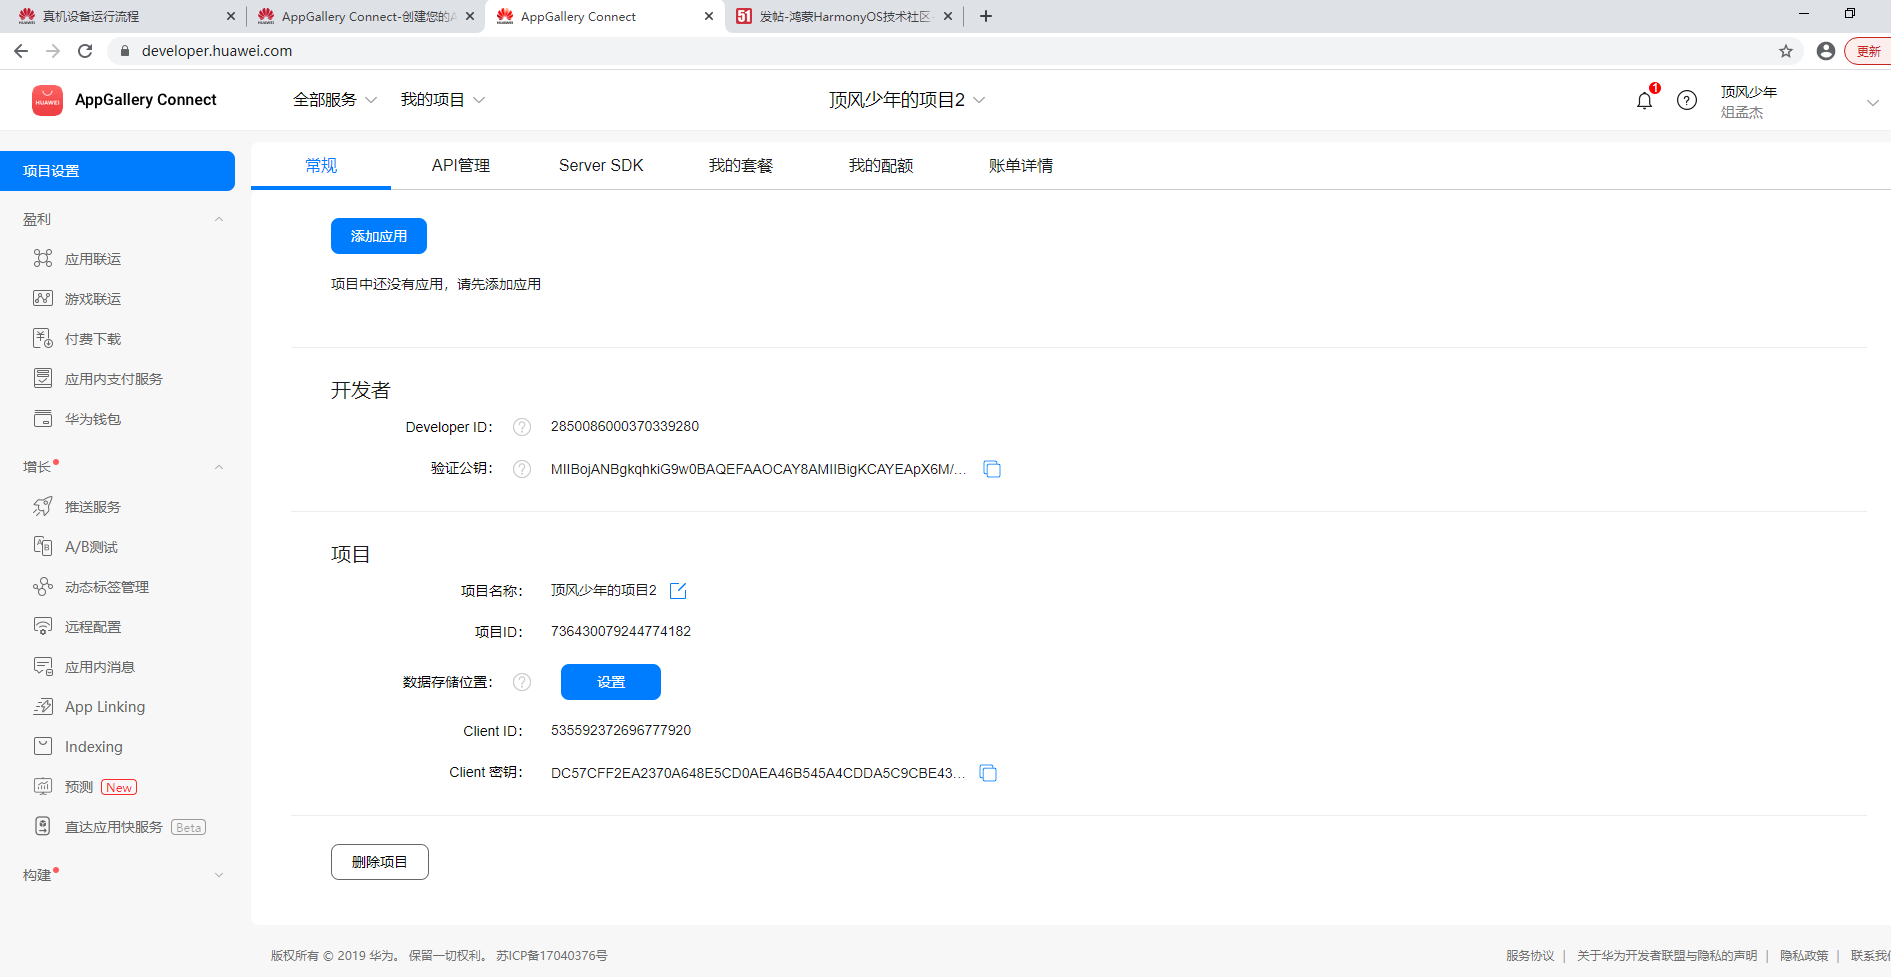Viewport: 1891px width, 977px height.
Task: Open the 应用联运 sidebar icon
Action: (x=43, y=258)
